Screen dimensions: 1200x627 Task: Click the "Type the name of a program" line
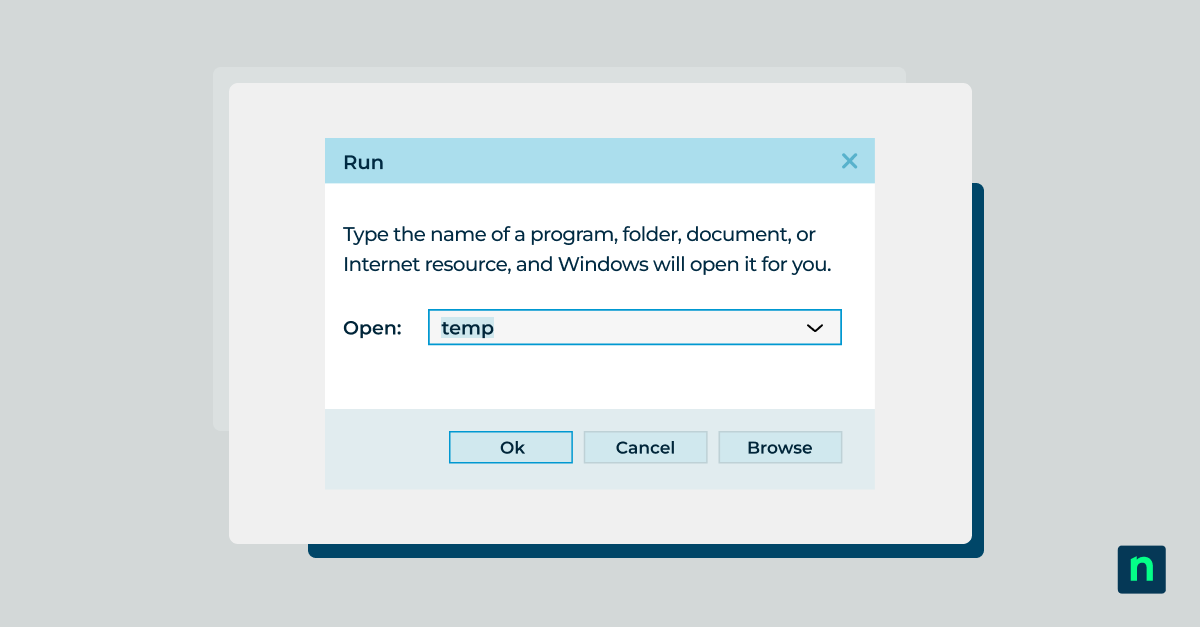click(579, 234)
